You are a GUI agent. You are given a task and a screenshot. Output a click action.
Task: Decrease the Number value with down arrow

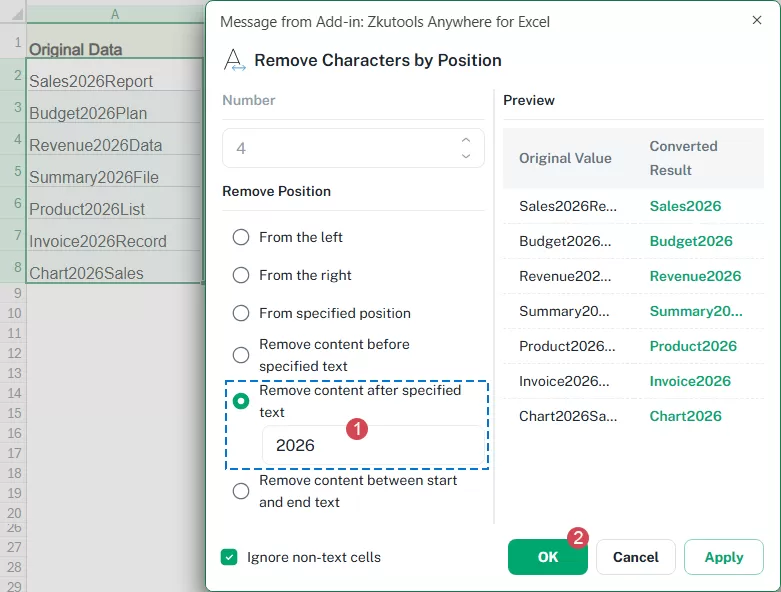[x=466, y=156]
